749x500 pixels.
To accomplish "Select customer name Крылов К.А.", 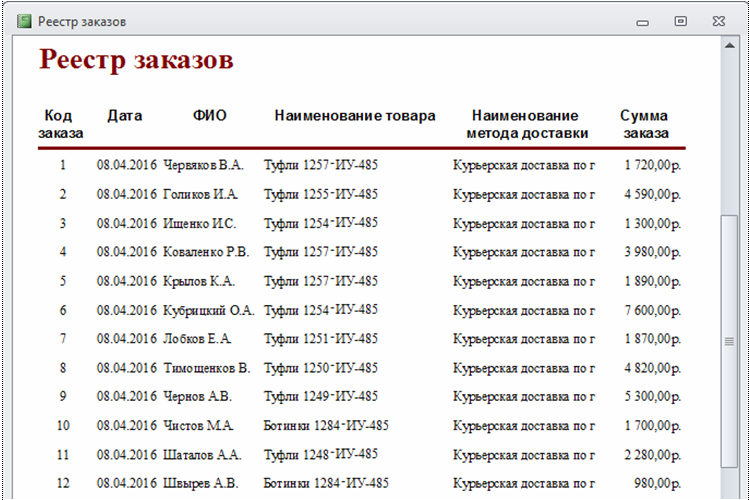I will coord(199,281).
